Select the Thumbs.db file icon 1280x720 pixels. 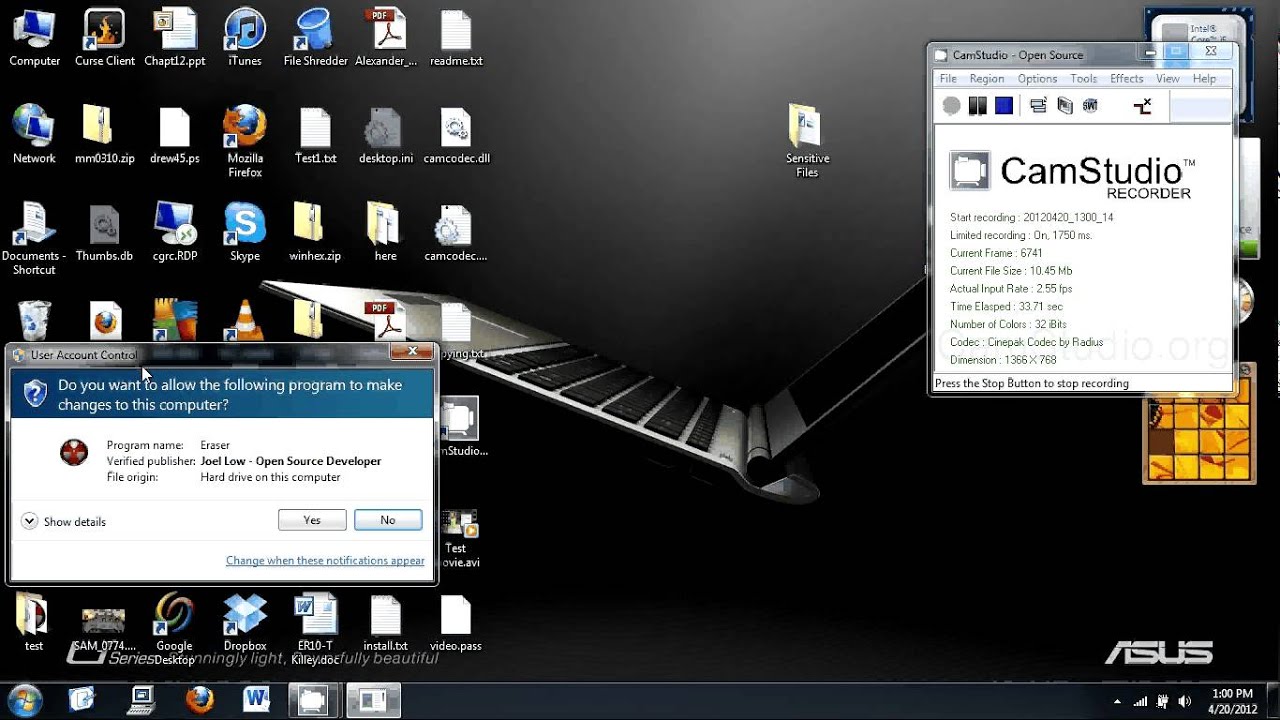(x=105, y=232)
